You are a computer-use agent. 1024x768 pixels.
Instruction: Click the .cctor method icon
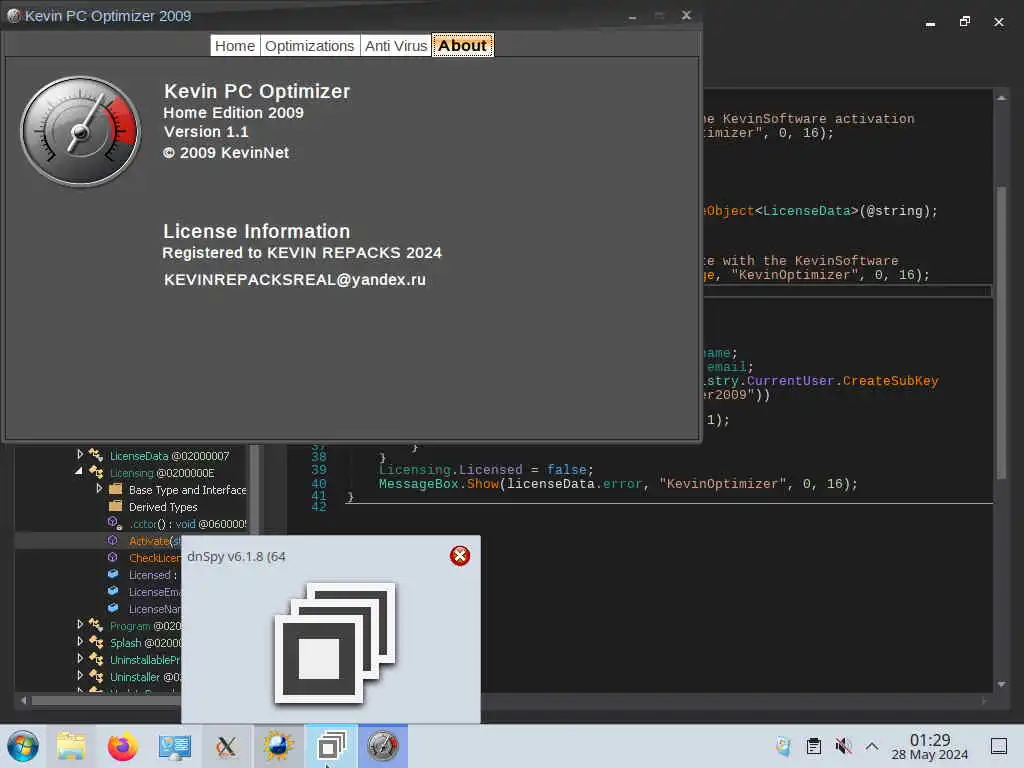114,523
